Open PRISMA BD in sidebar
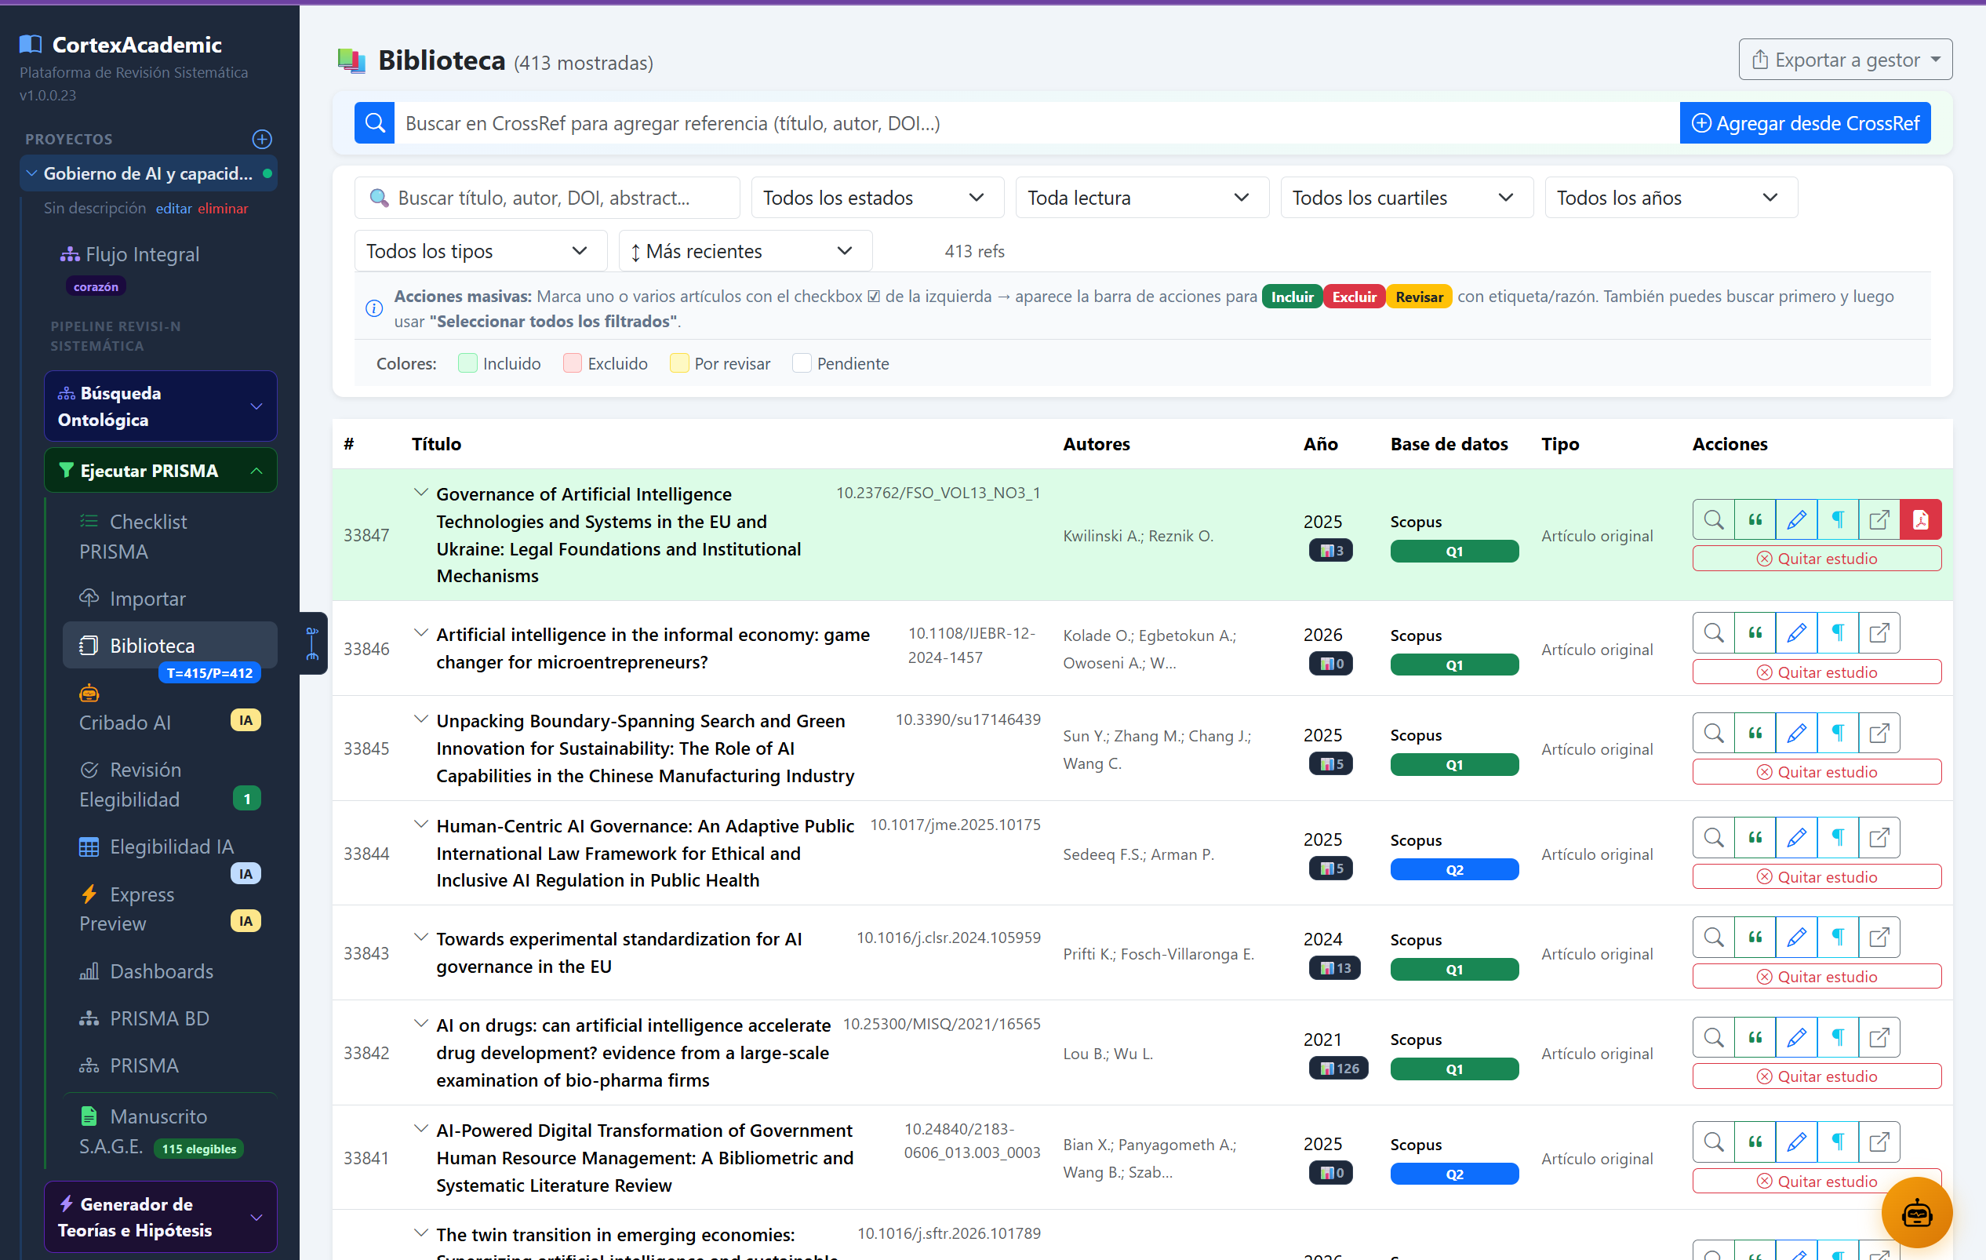Viewport: 1986px width, 1260px height. [x=169, y=1018]
